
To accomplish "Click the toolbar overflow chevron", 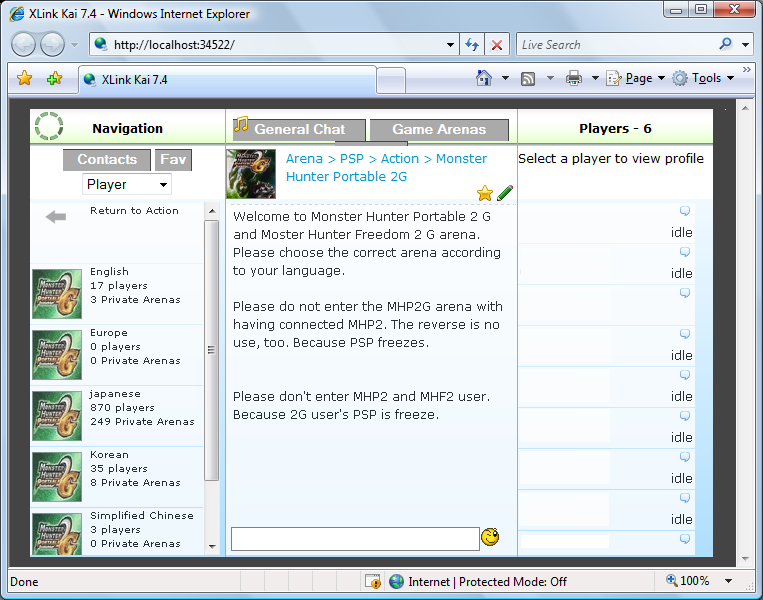I will (x=746, y=70).
